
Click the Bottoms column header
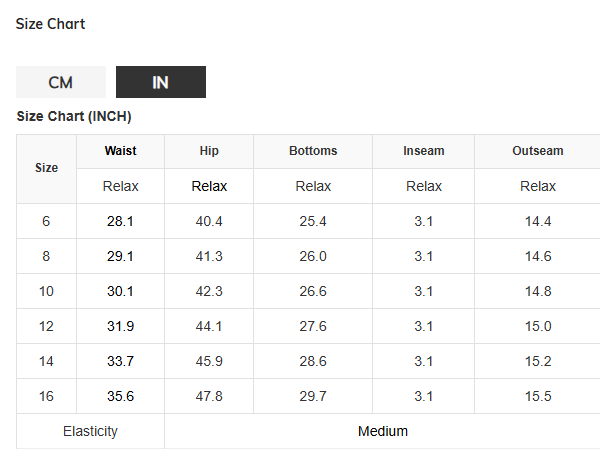pyautogui.click(x=313, y=151)
